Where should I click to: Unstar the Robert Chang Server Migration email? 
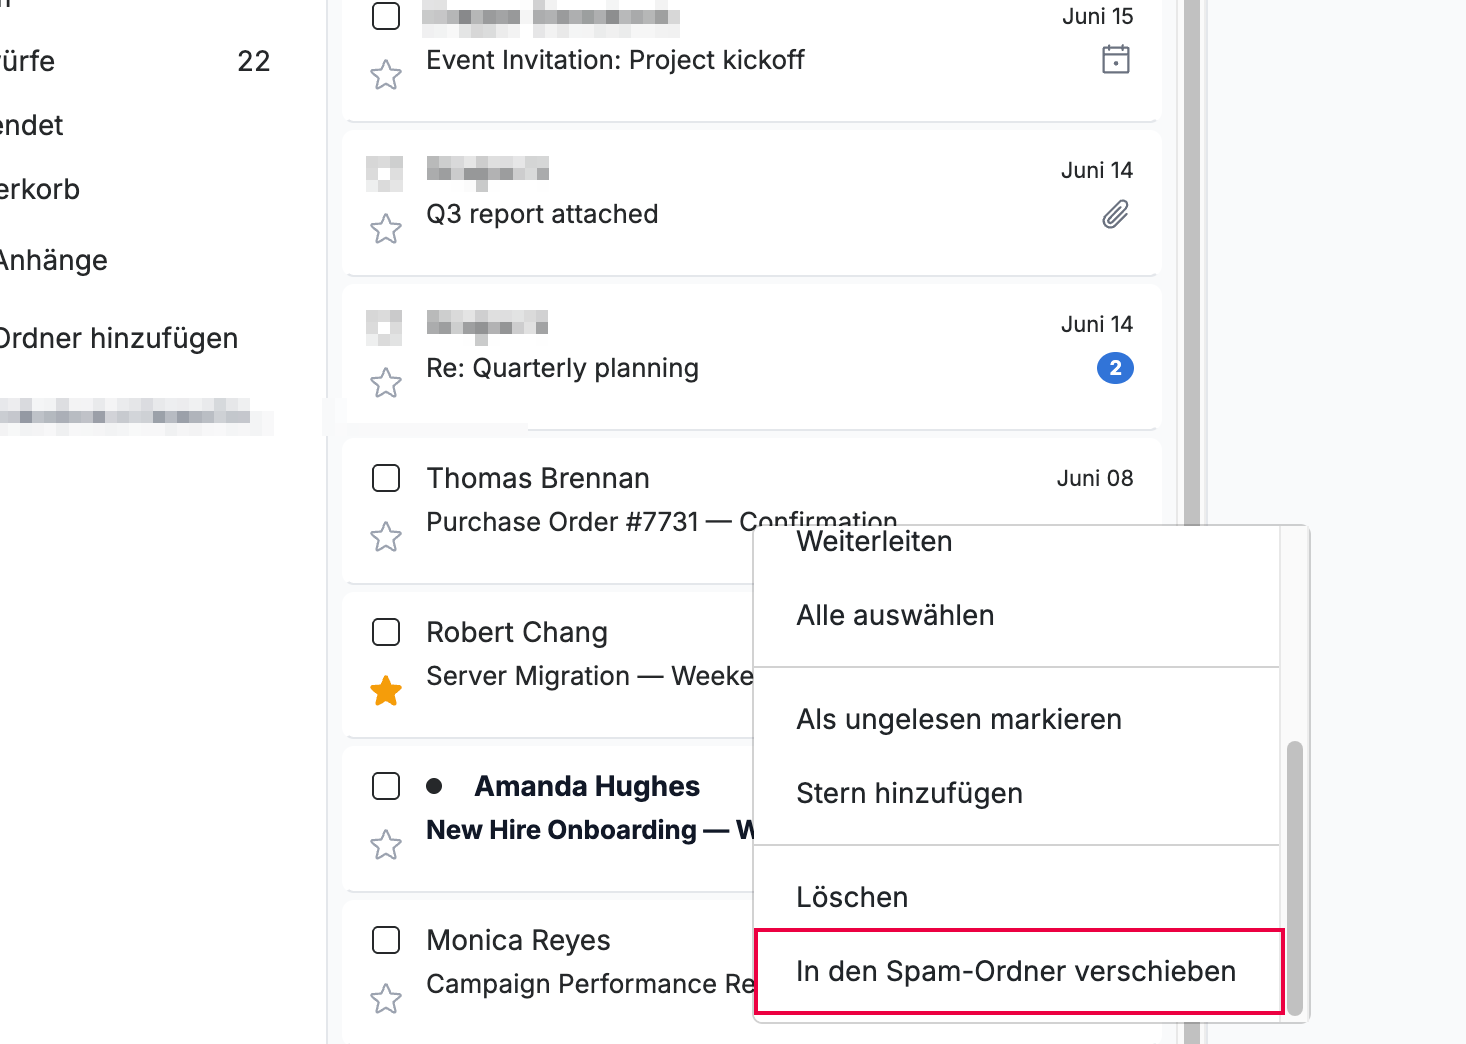[x=386, y=691]
